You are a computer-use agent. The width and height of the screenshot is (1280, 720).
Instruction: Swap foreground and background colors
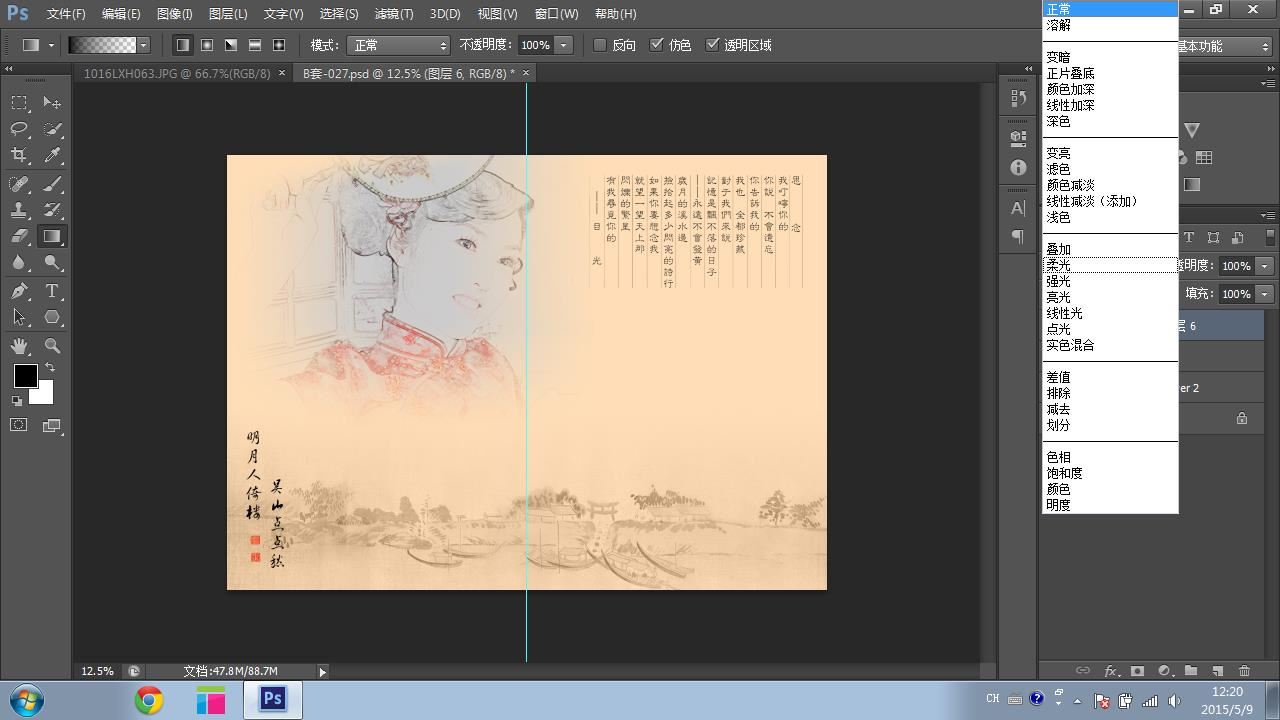[x=50, y=368]
